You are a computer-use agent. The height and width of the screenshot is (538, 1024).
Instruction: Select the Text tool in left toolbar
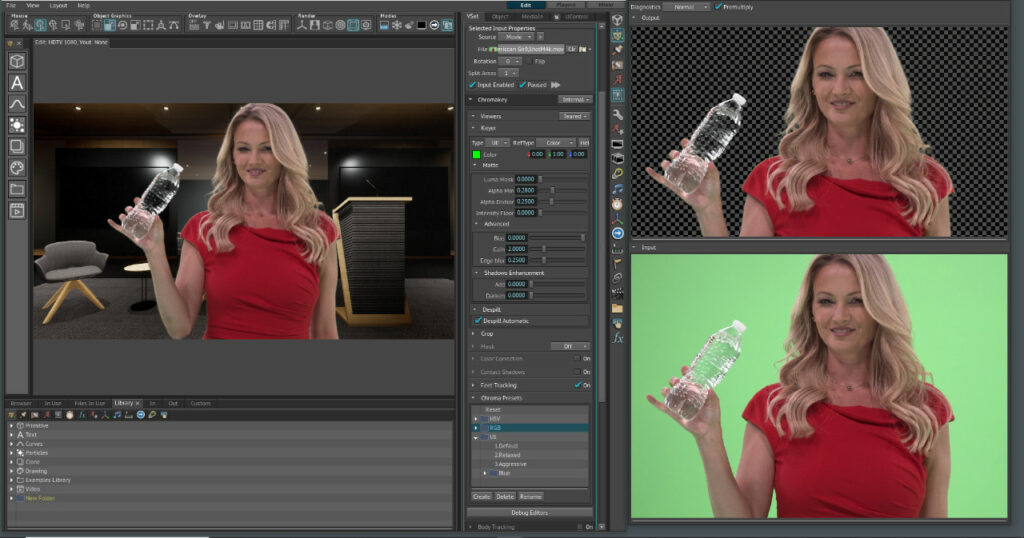[17, 83]
